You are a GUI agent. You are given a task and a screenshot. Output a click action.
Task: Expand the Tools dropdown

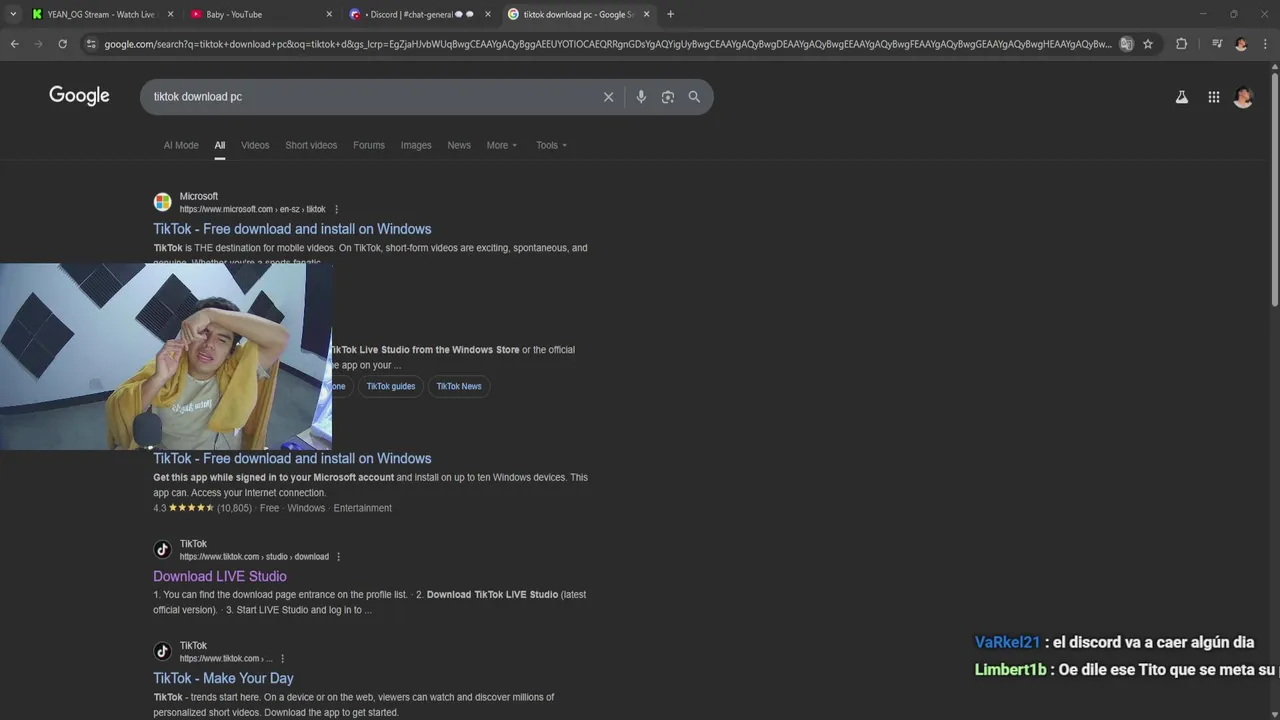pos(551,145)
